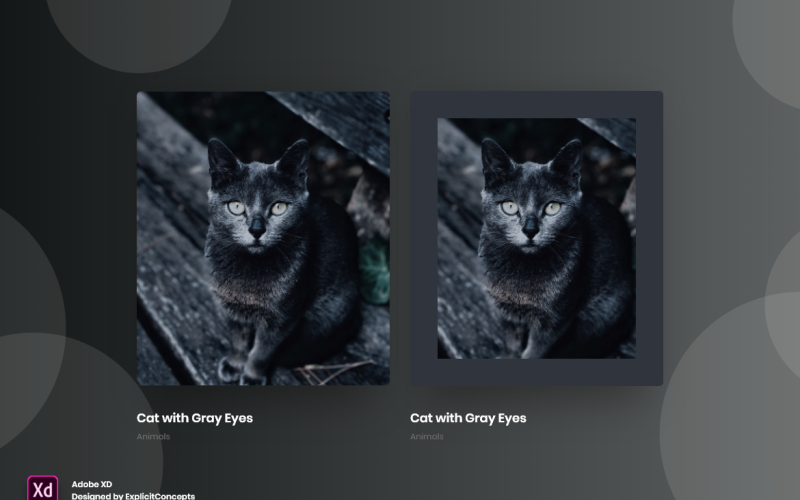Click the "Adobe XD" label text
Screen dimensions: 800x500
(x=92, y=484)
